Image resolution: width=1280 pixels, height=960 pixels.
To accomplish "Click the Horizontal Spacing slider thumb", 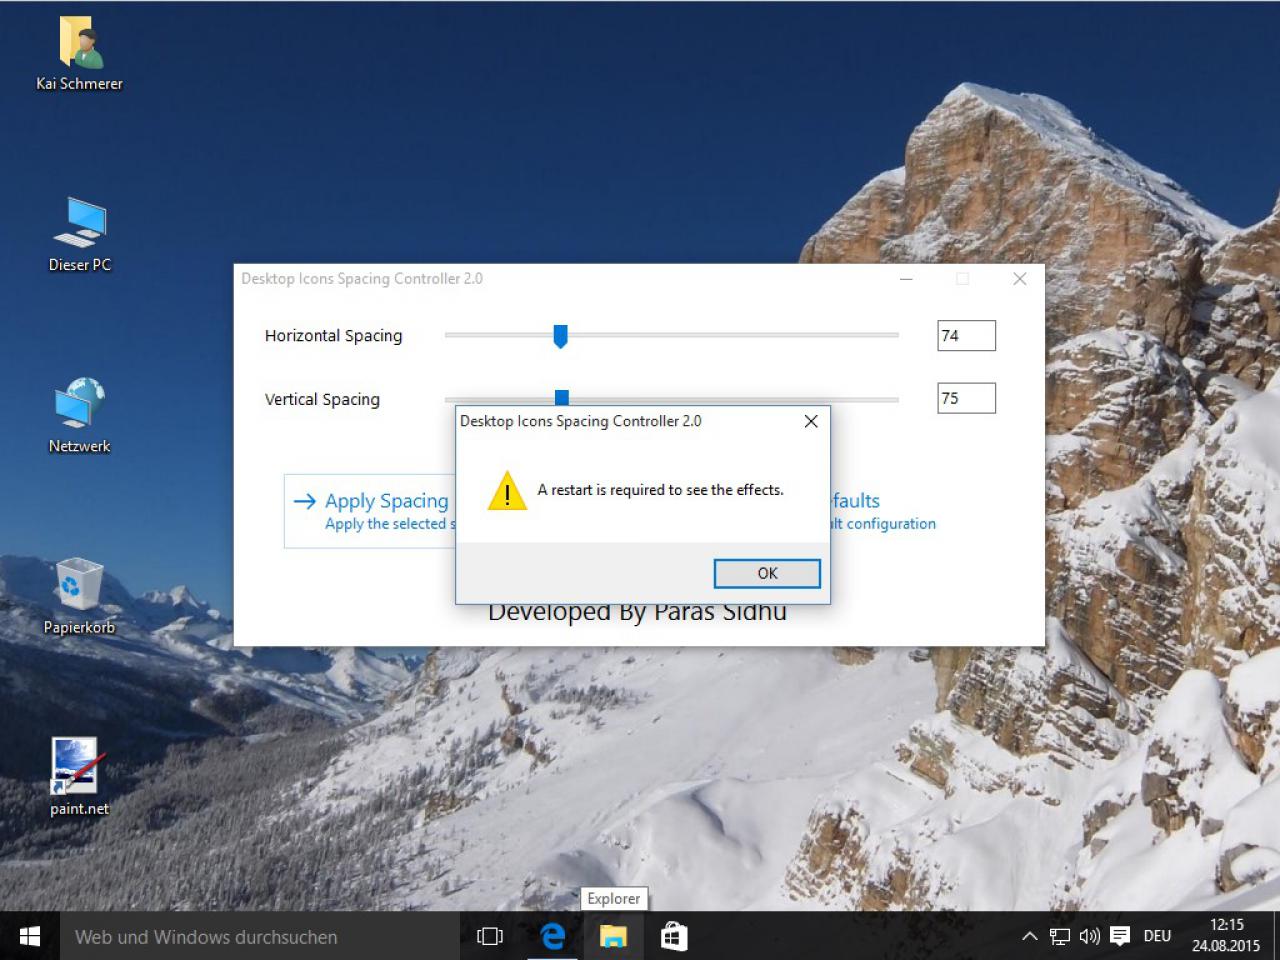I will pos(561,336).
